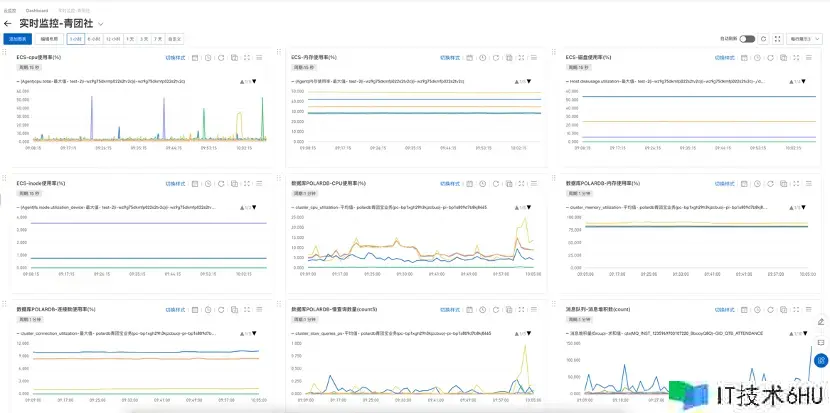This screenshot has width=830, height=414.
Task: Click the blue 添加图表 button
Action: click(x=17, y=38)
